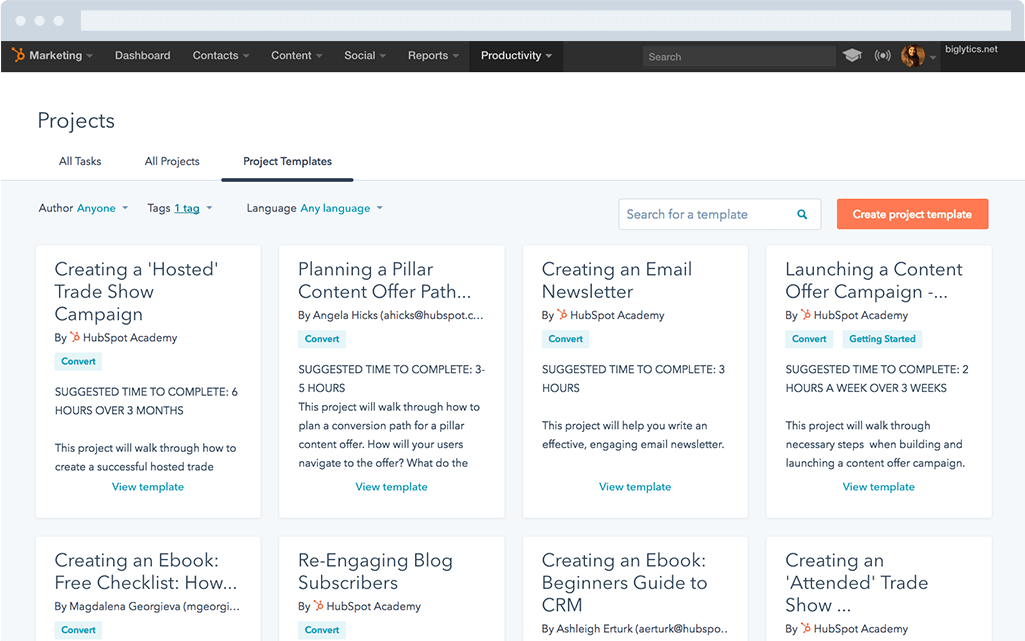Focus the top navbar Search field

[738, 57]
